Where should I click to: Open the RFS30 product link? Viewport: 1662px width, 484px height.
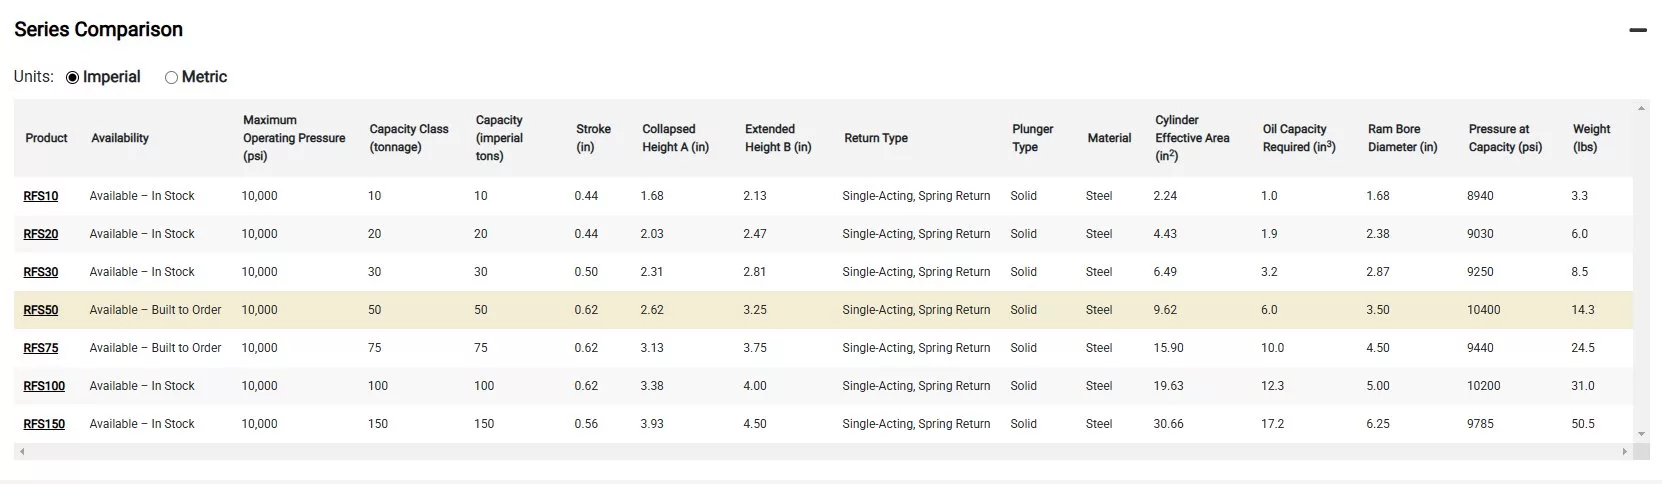coord(41,272)
